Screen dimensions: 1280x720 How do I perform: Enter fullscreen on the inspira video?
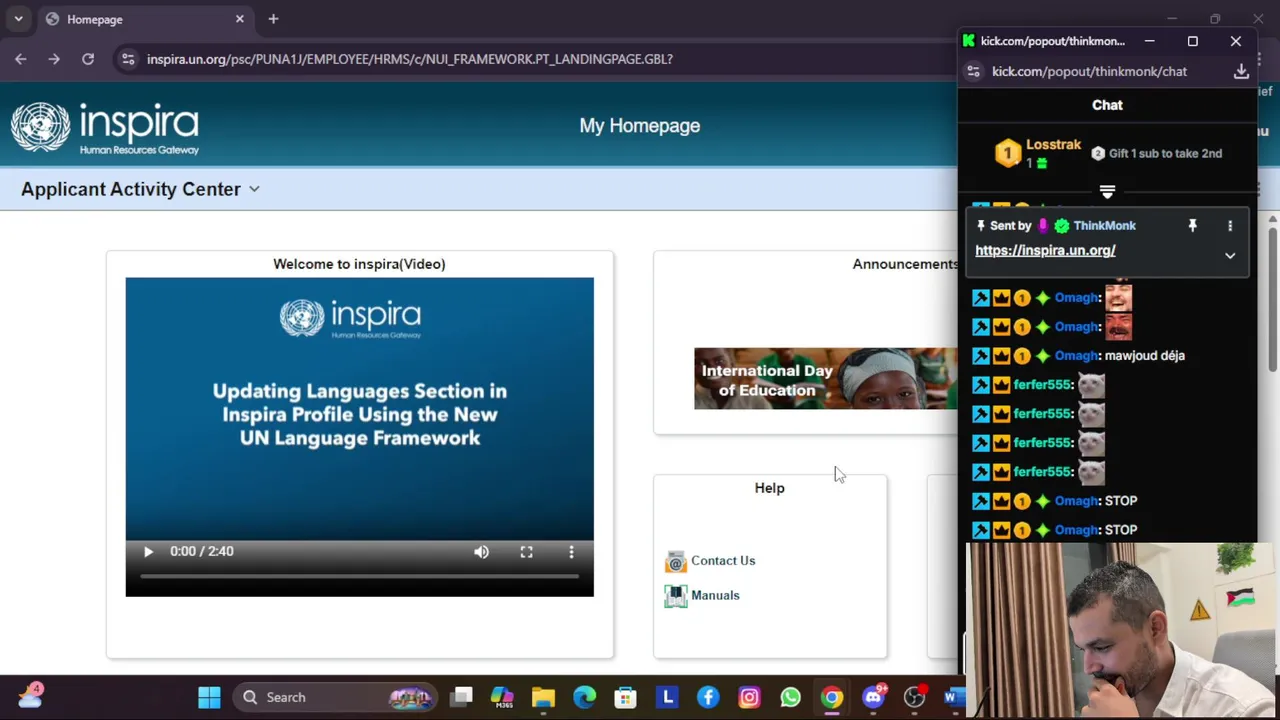coord(526,552)
